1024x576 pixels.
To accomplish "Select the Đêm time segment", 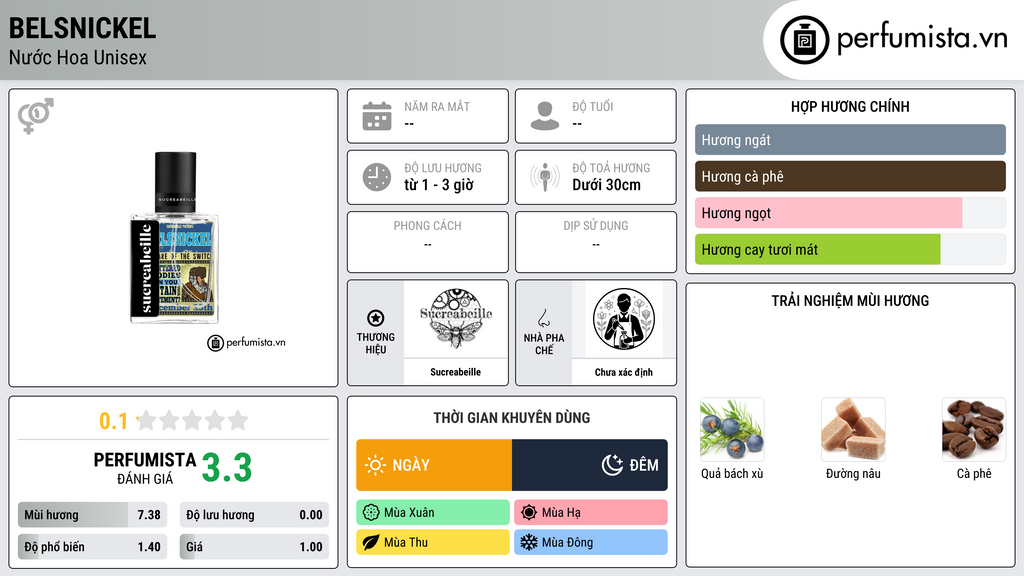I will click(x=590, y=465).
